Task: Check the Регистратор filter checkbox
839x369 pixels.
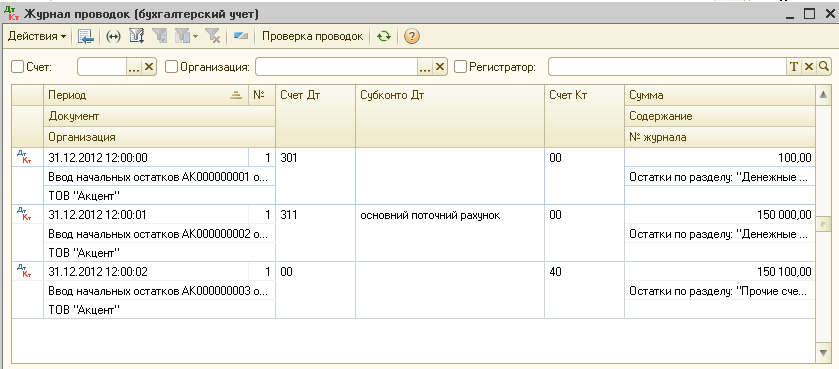Action: tap(461, 67)
